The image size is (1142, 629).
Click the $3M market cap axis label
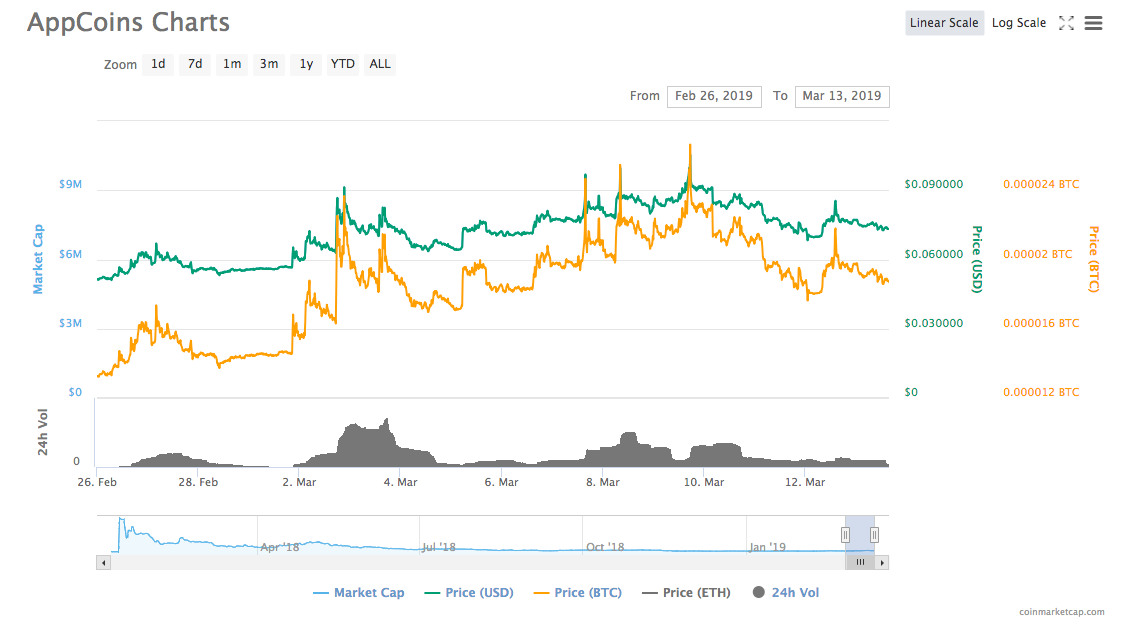[71, 323]
